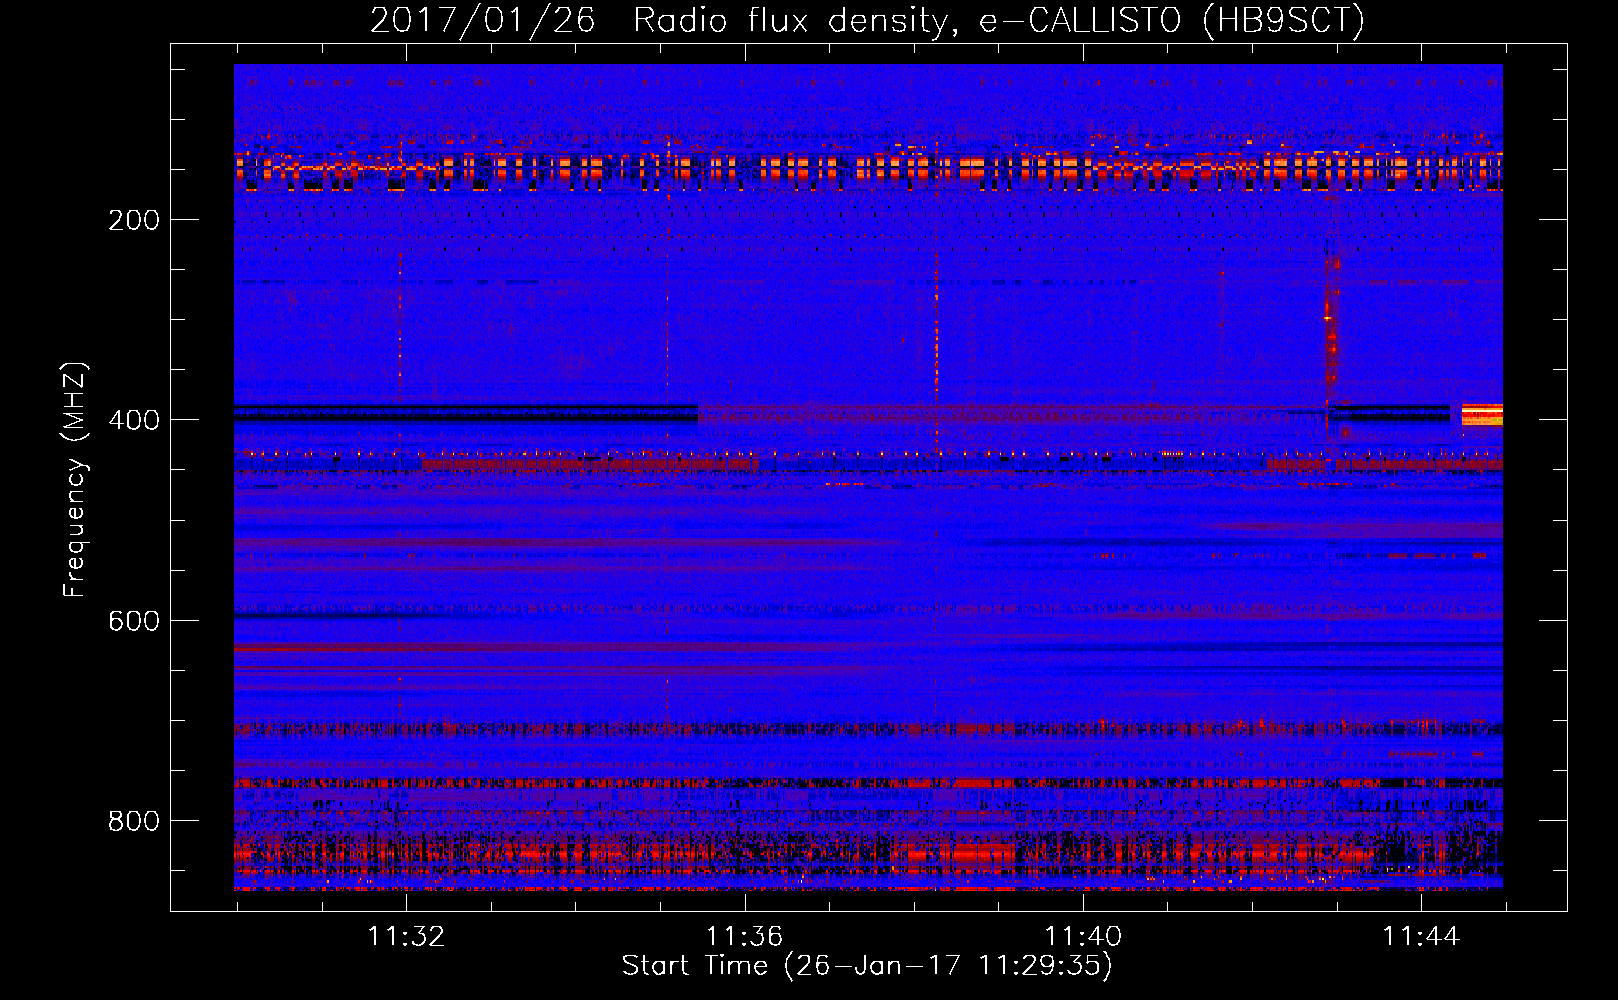
Task: Click the 800 frequency tick label
Action: click(134, 821)
